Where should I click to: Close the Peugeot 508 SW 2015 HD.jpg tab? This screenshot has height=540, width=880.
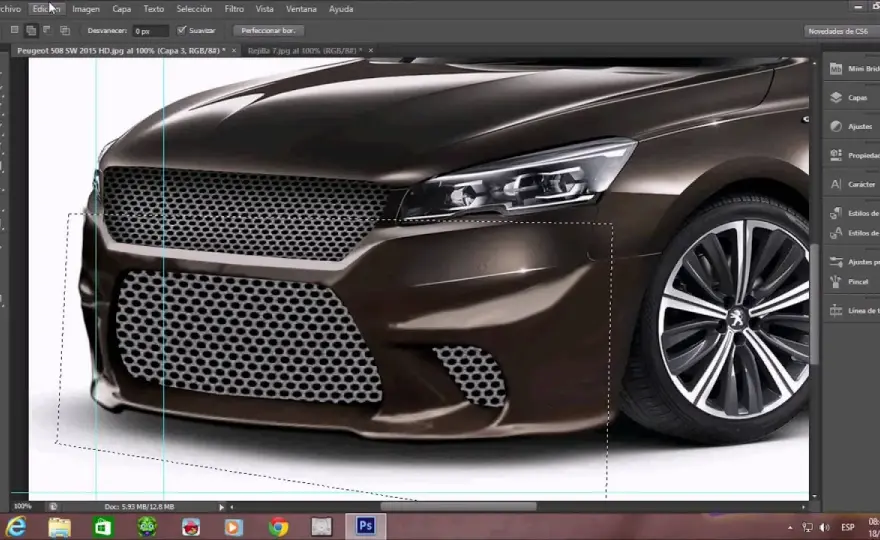point(234,51)
